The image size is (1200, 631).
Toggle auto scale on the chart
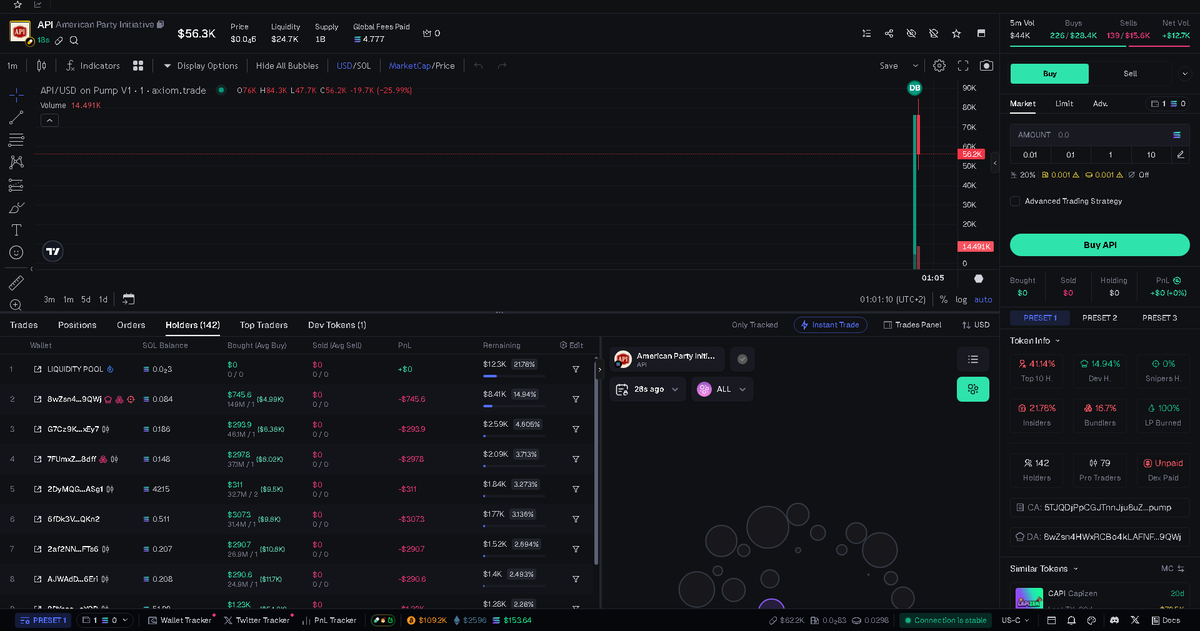[984, 299]
